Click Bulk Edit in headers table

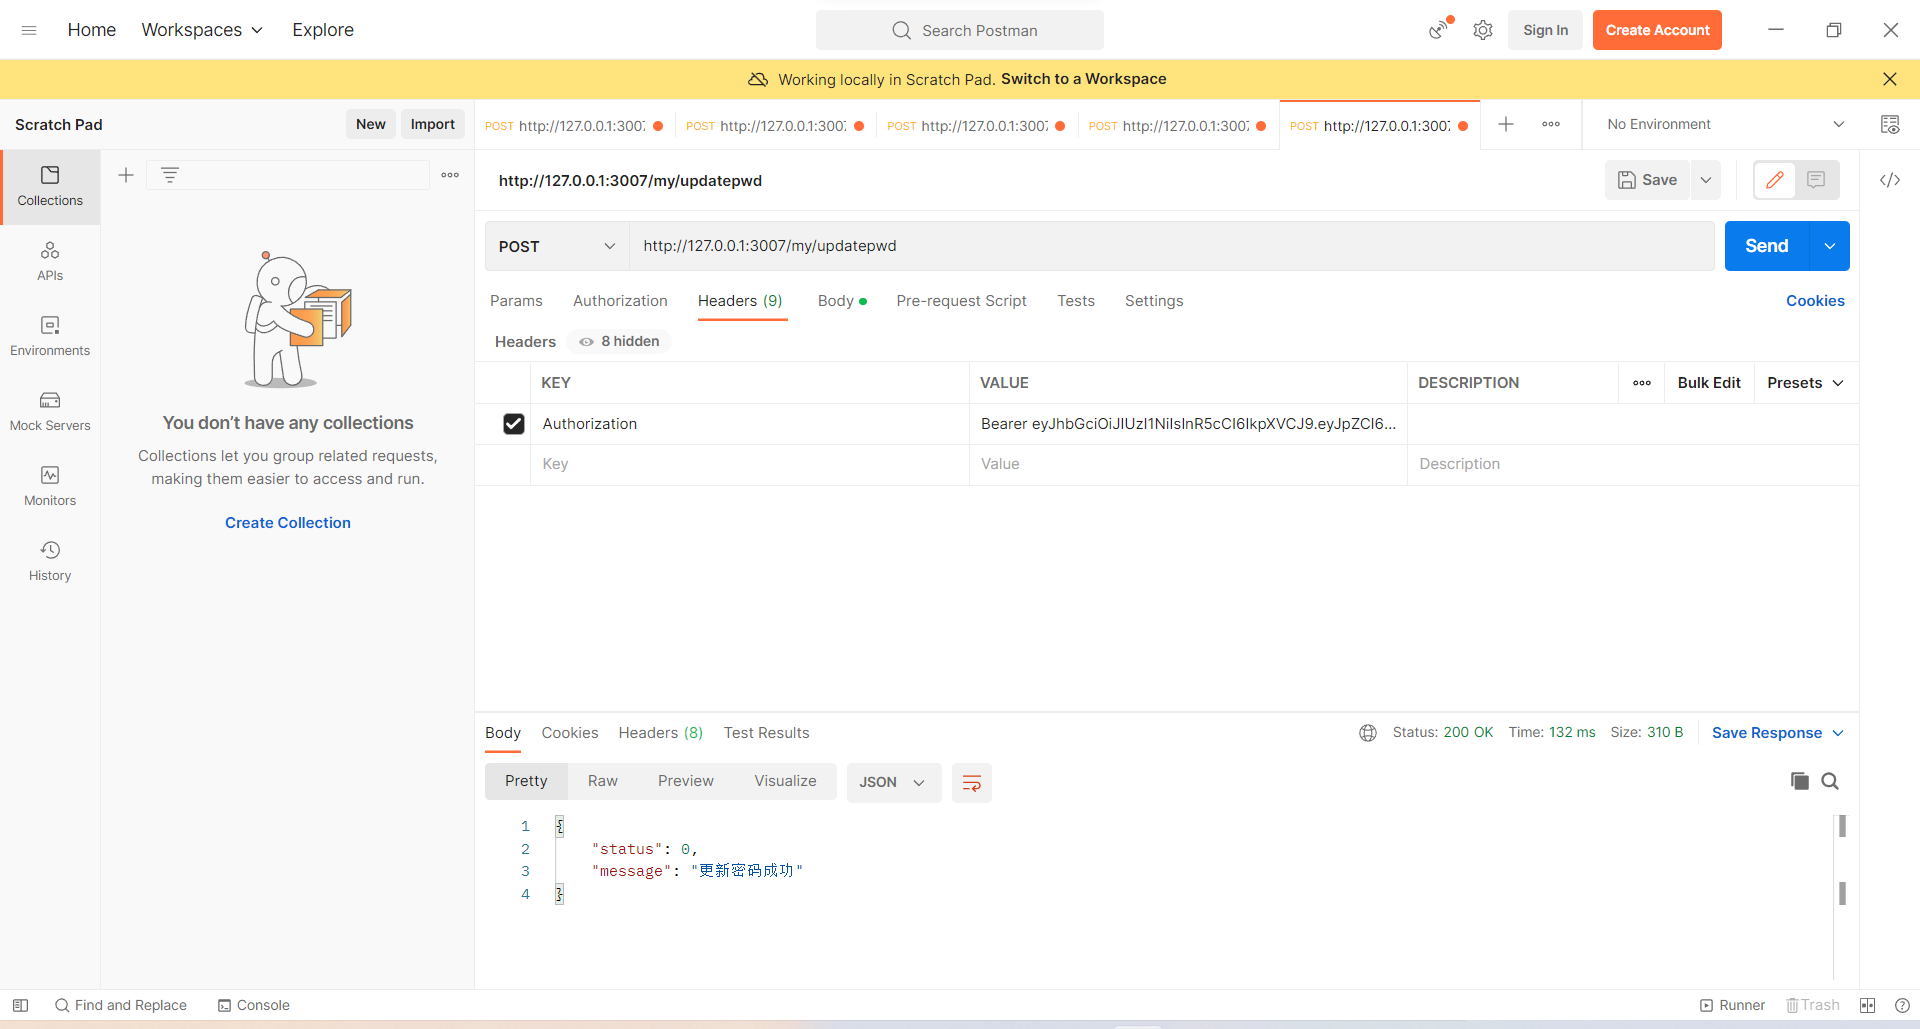pyautogui.click(x=1709, y=383)
